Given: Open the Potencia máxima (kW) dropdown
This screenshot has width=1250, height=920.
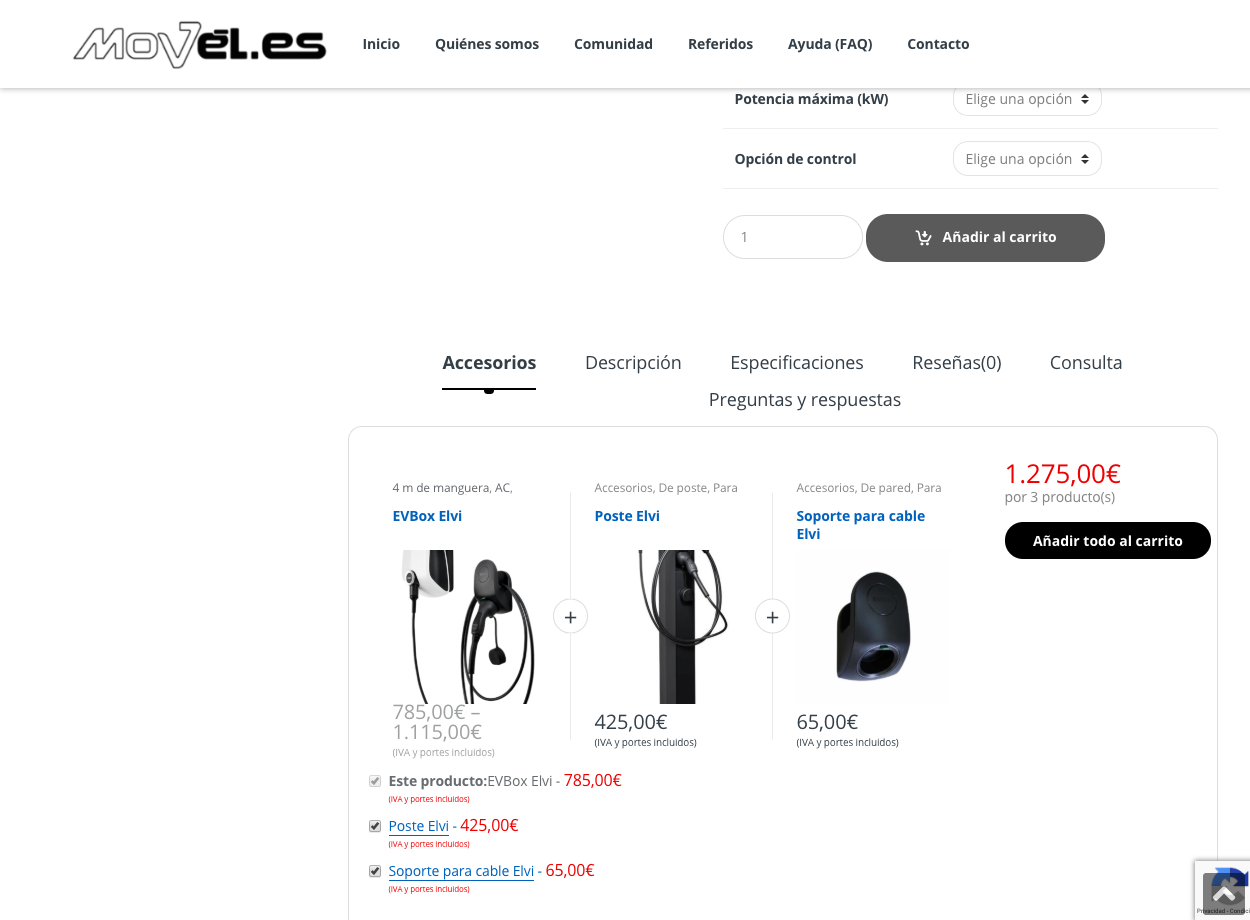Looking at the screenshot, I should coord(1027,99).
